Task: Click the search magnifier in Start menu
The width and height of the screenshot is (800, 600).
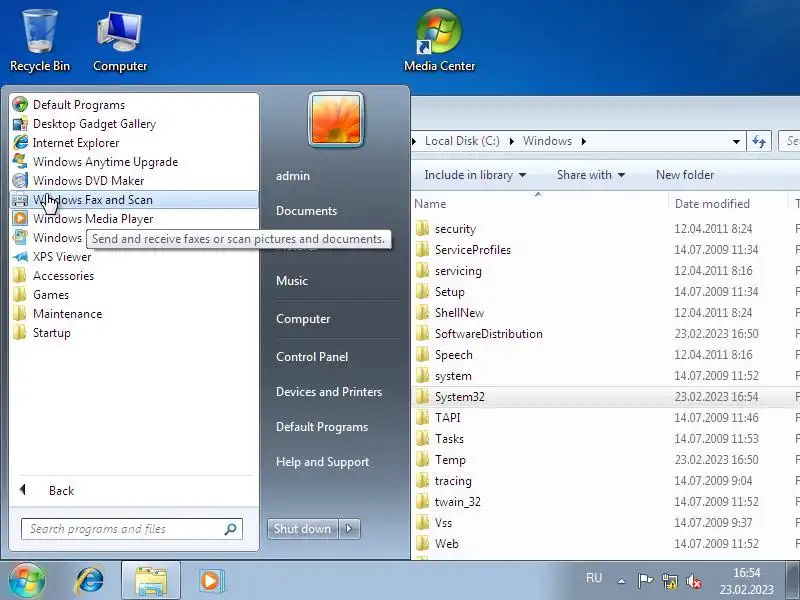Action: (231, 529)
